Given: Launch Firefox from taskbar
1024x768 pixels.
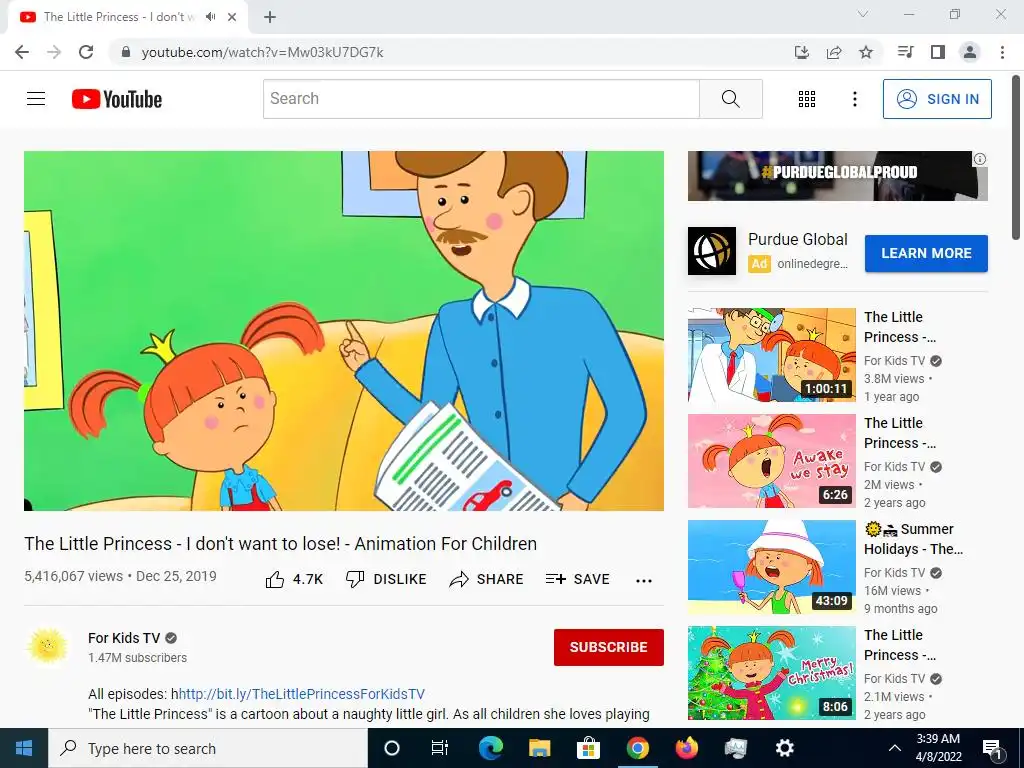Looking at the screenshot, I should 686,748.
